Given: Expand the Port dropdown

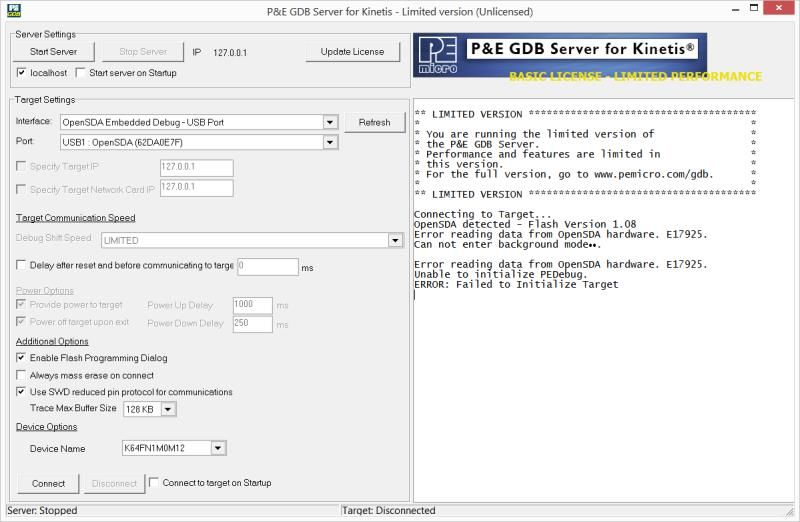Looking at the screenshot, I should coord(330,142).
